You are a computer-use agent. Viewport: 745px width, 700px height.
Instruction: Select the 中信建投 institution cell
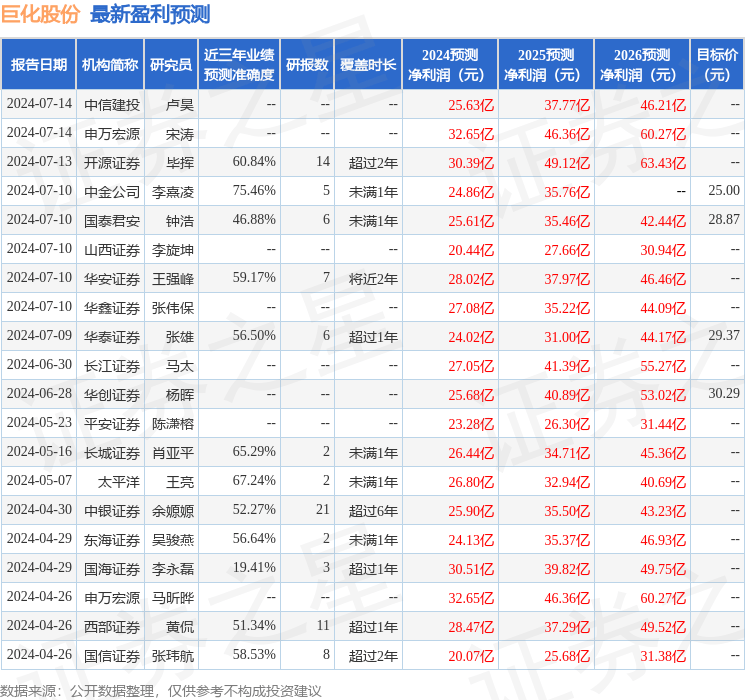pyautogui.click(x=112, y=105)
